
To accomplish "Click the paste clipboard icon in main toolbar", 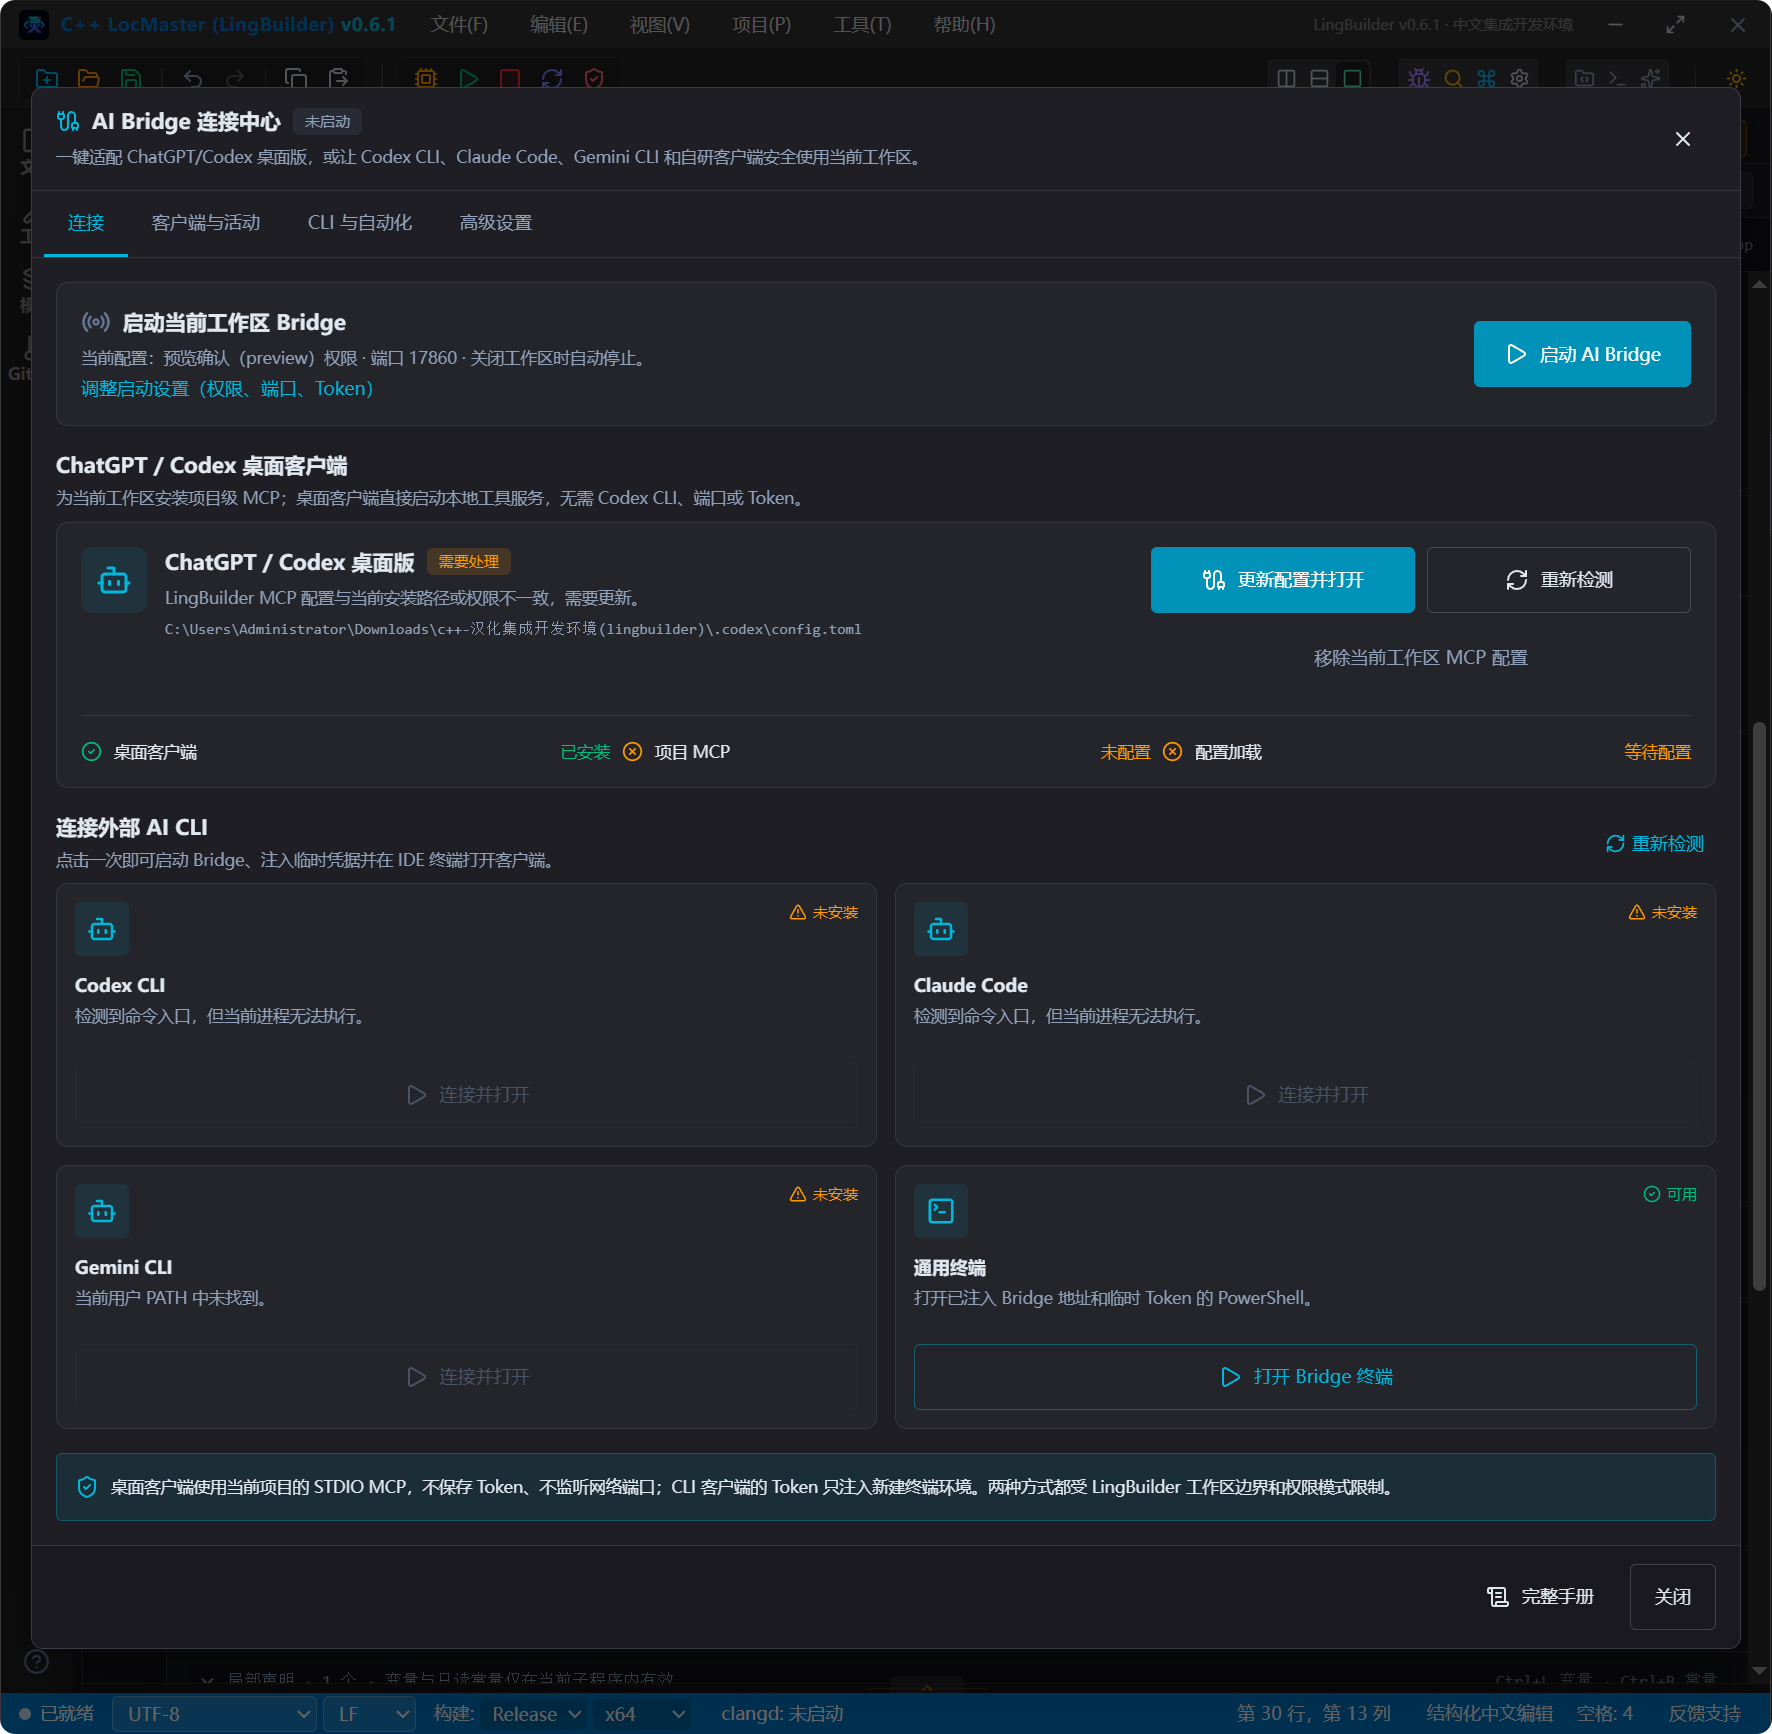I will (338, 78).
